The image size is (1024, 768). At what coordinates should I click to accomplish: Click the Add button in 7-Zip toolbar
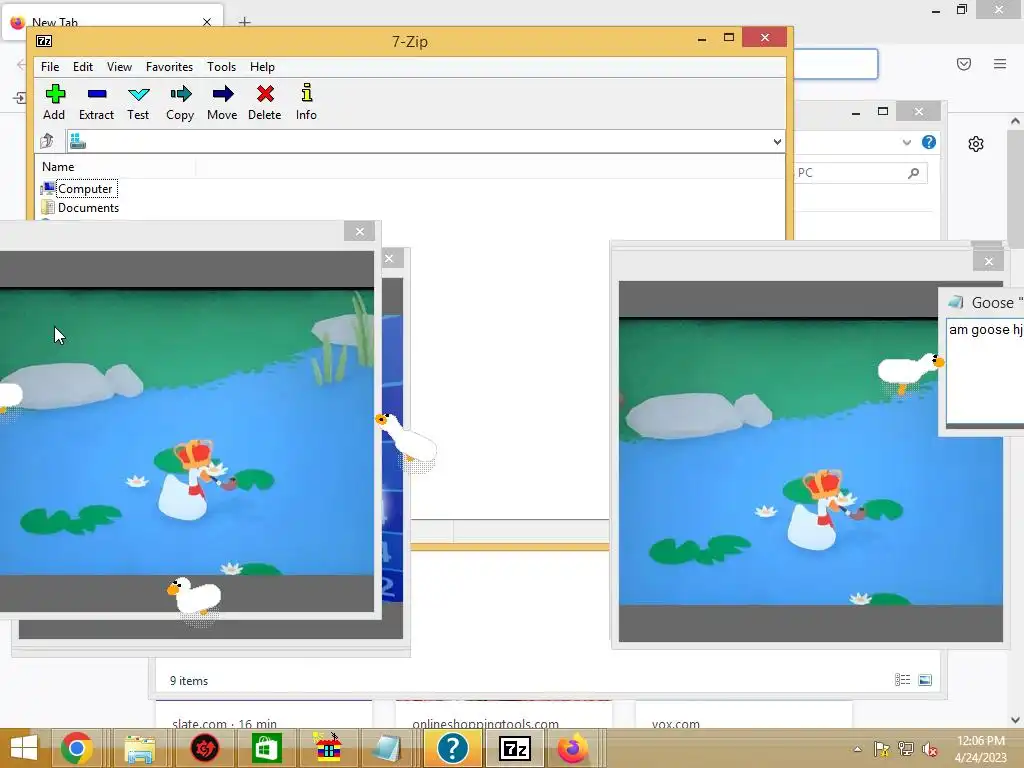pos(54,102)
